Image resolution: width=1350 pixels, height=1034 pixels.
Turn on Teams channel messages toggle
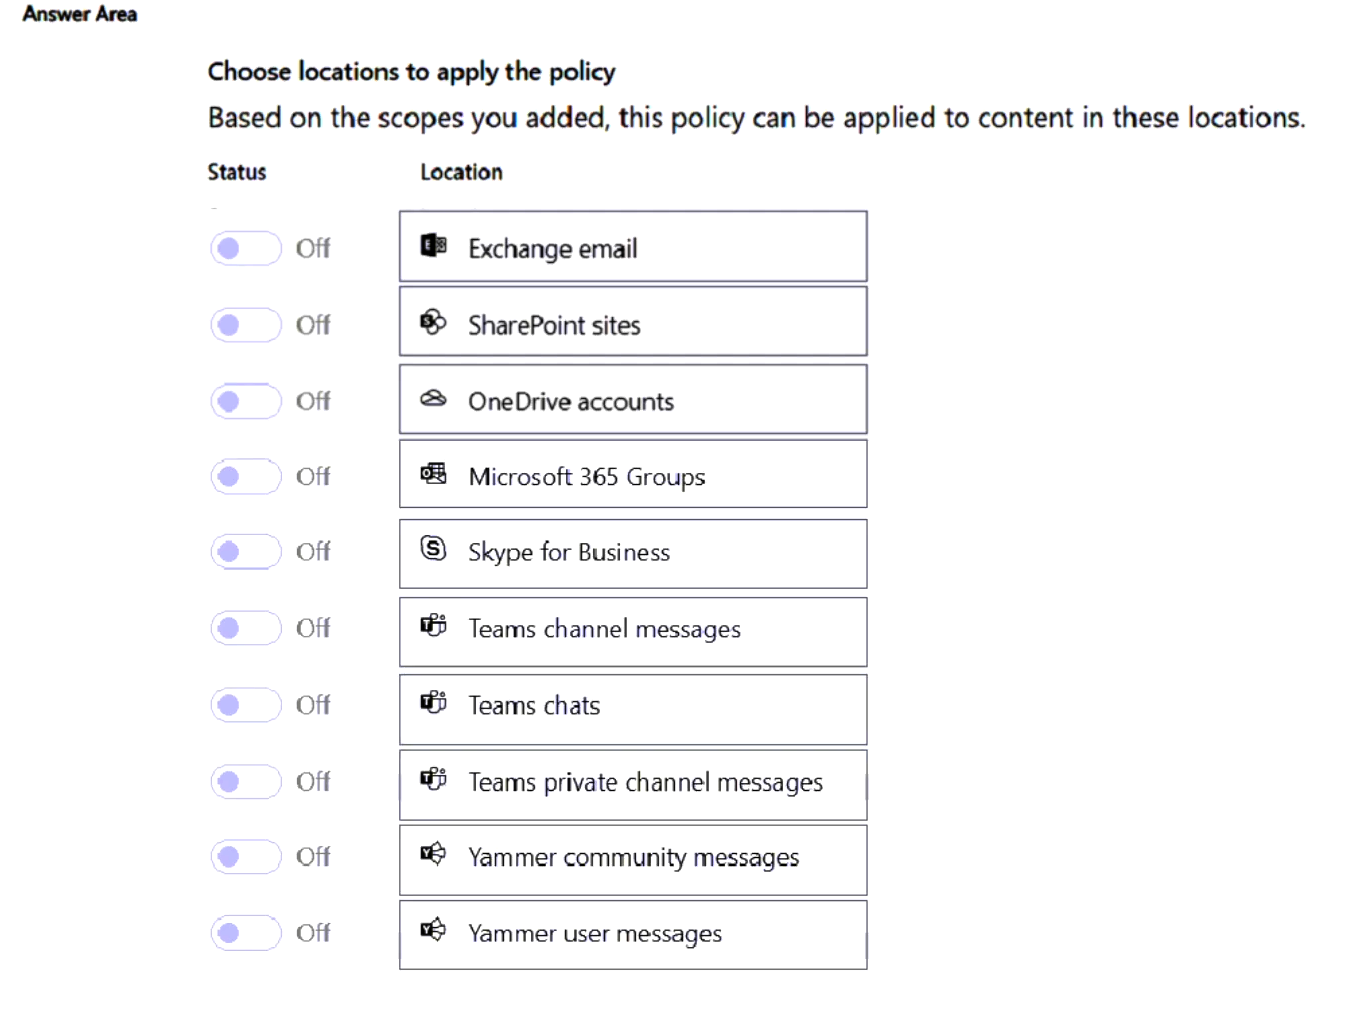point(246,628)
